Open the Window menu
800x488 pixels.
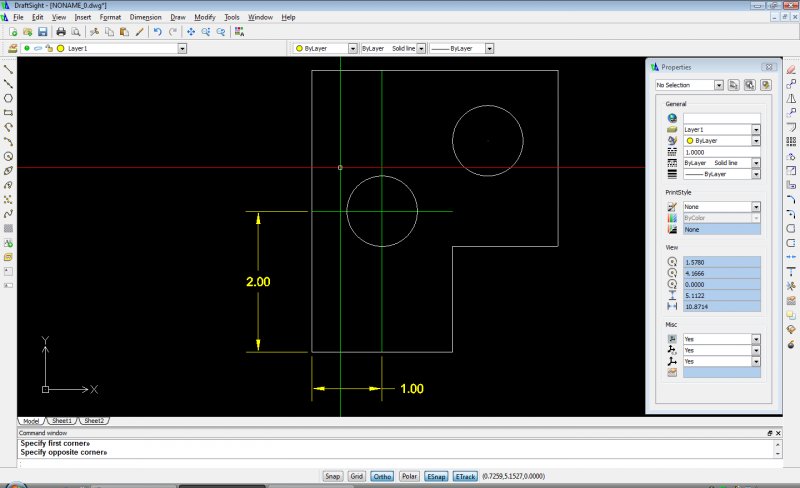pos(260,17)
